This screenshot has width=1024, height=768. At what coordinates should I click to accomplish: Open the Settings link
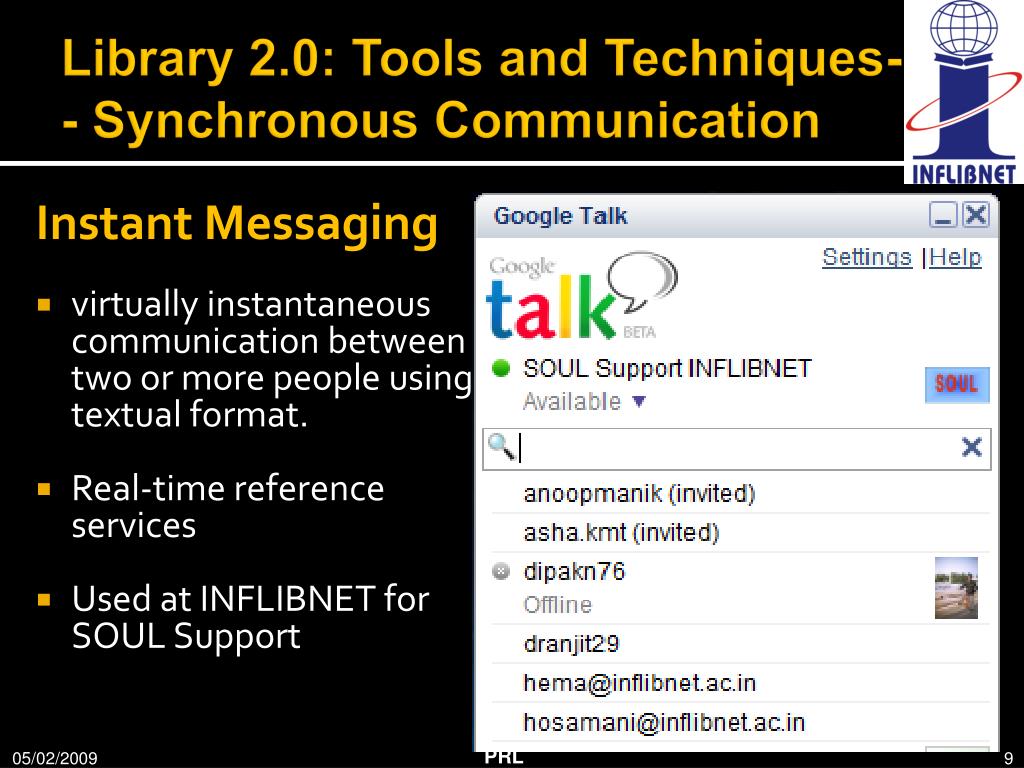(867, 257)
